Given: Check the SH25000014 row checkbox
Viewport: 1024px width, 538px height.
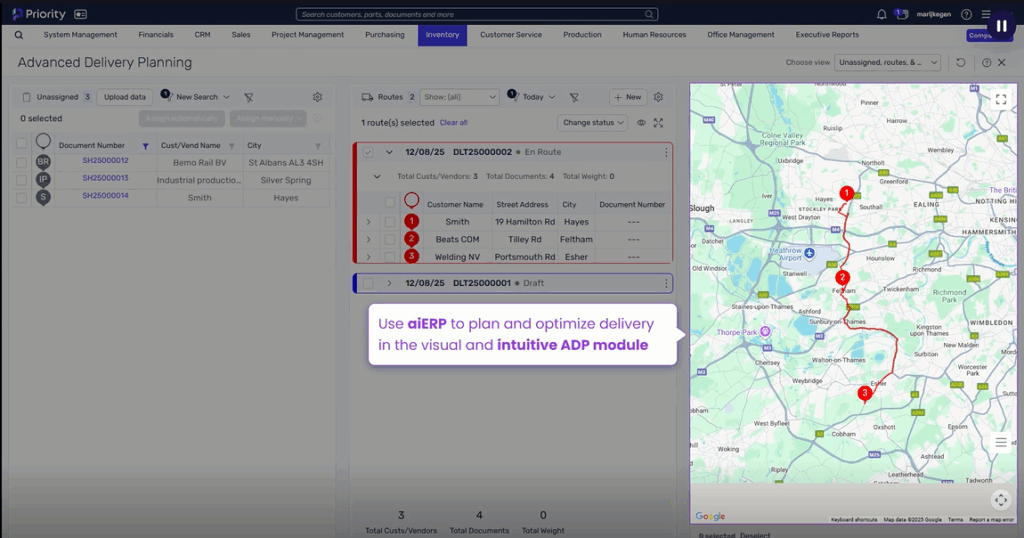Looking at the screenshot, I should point(22,197).
